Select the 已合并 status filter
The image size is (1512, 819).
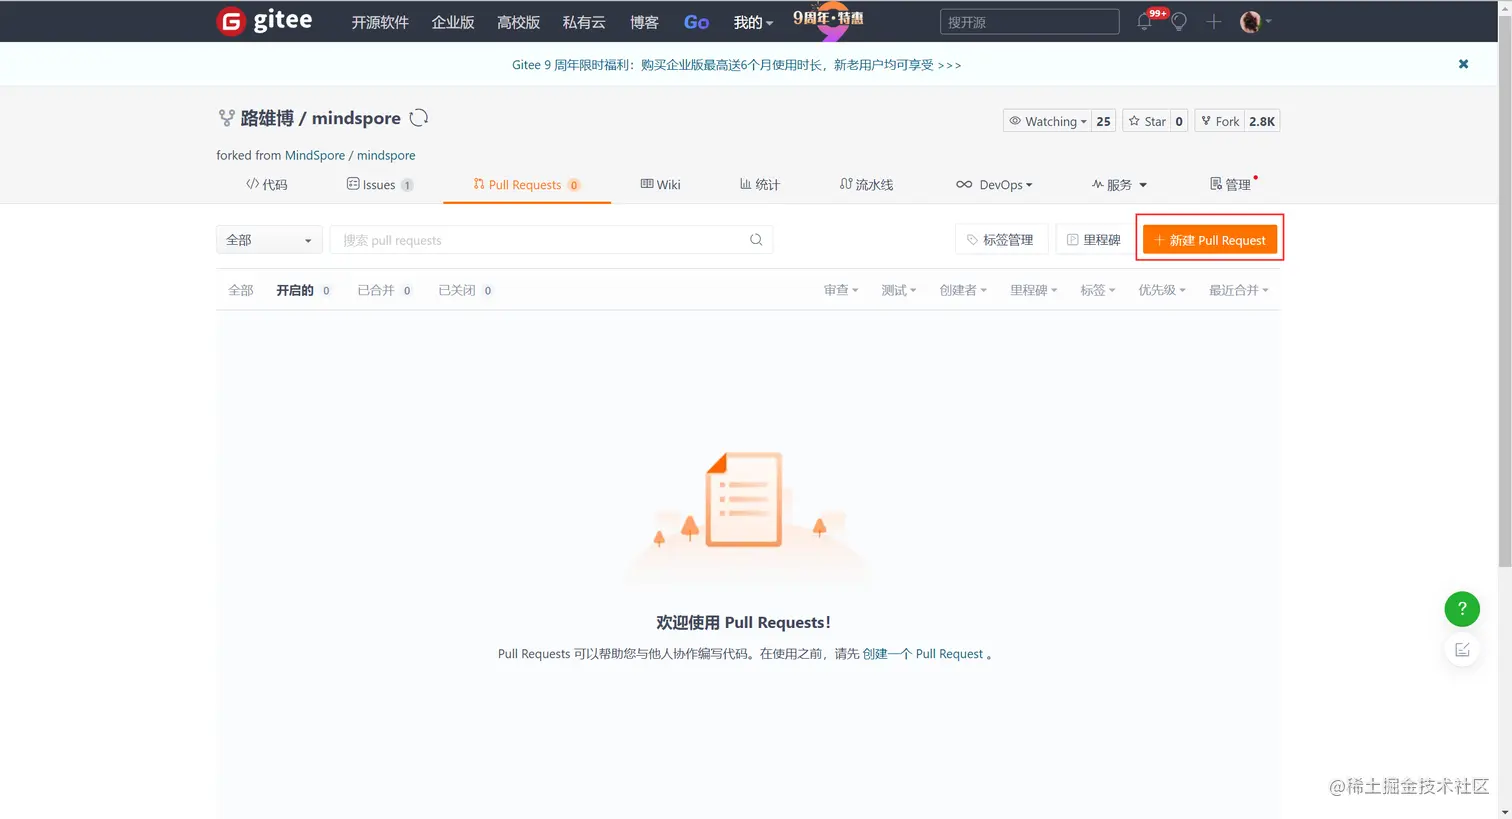click(x=385, y=290)
